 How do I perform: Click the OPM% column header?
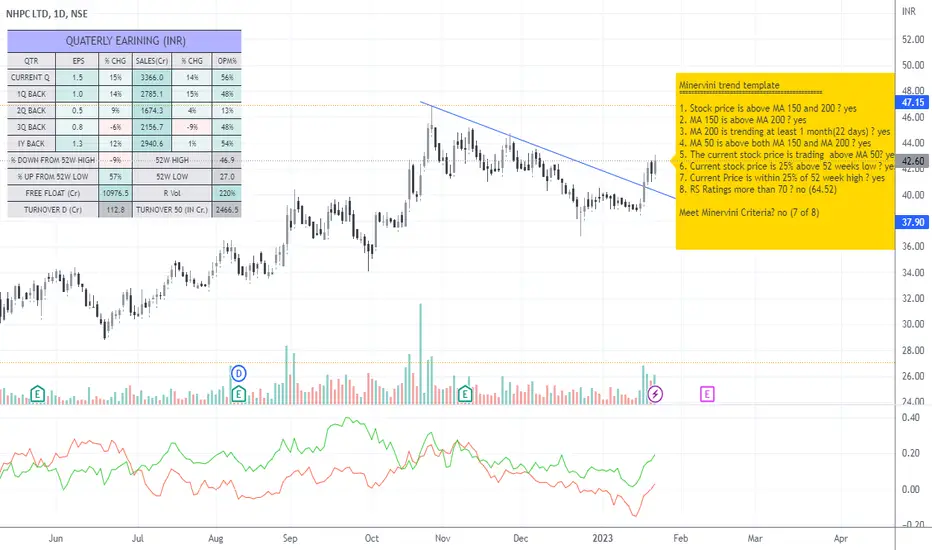[x=226, y=61]
